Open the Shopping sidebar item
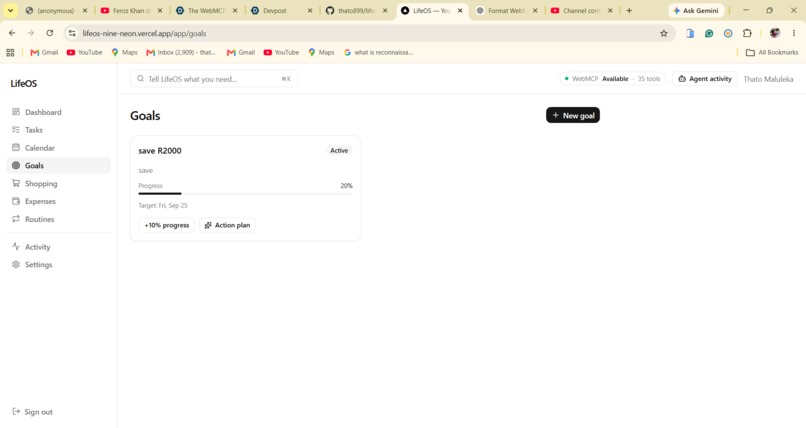The width and height of the screenshot is (806, 428). [x=58, y=183]
